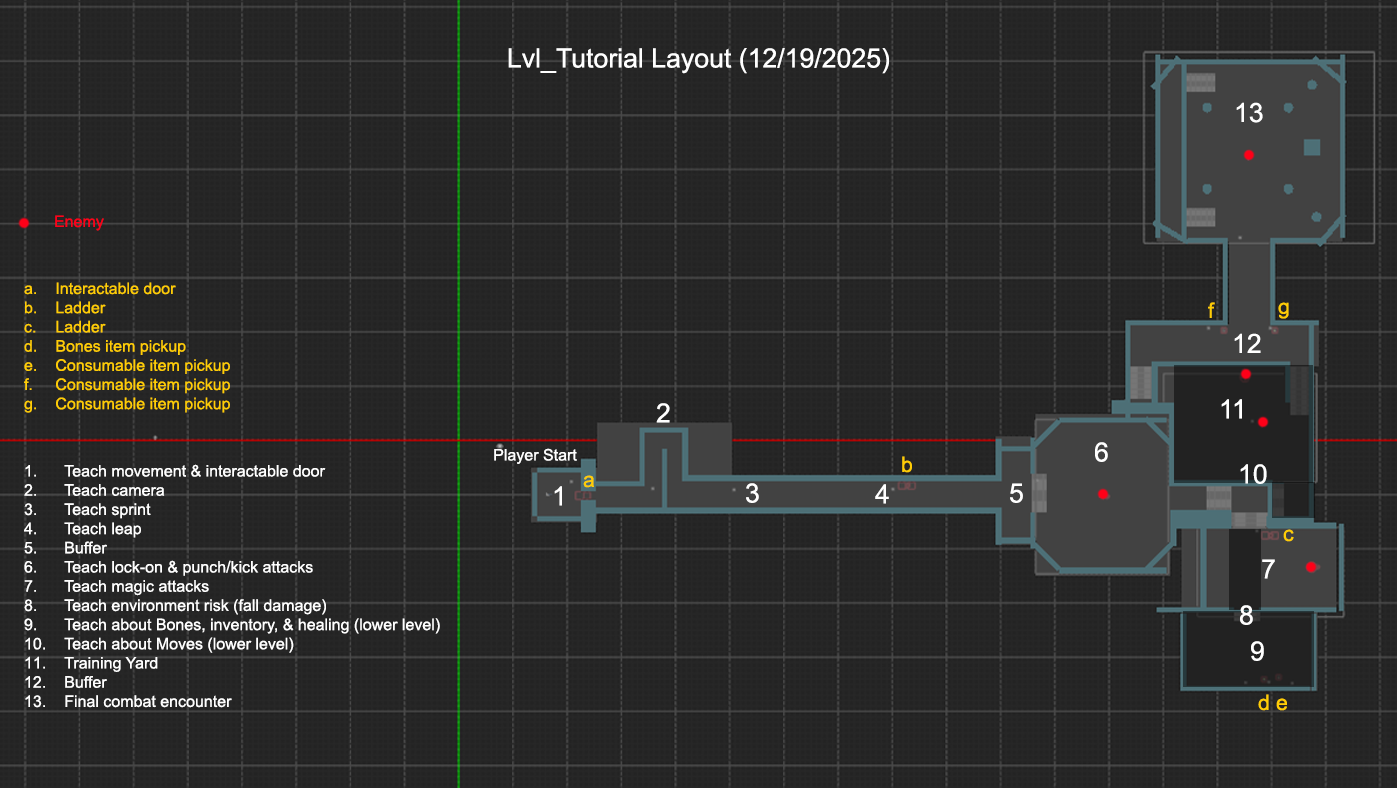Select the enemy dot beside number 11
This screenshot has width=1397, height=788.
pyautogui.click(x=1263, y=422)
